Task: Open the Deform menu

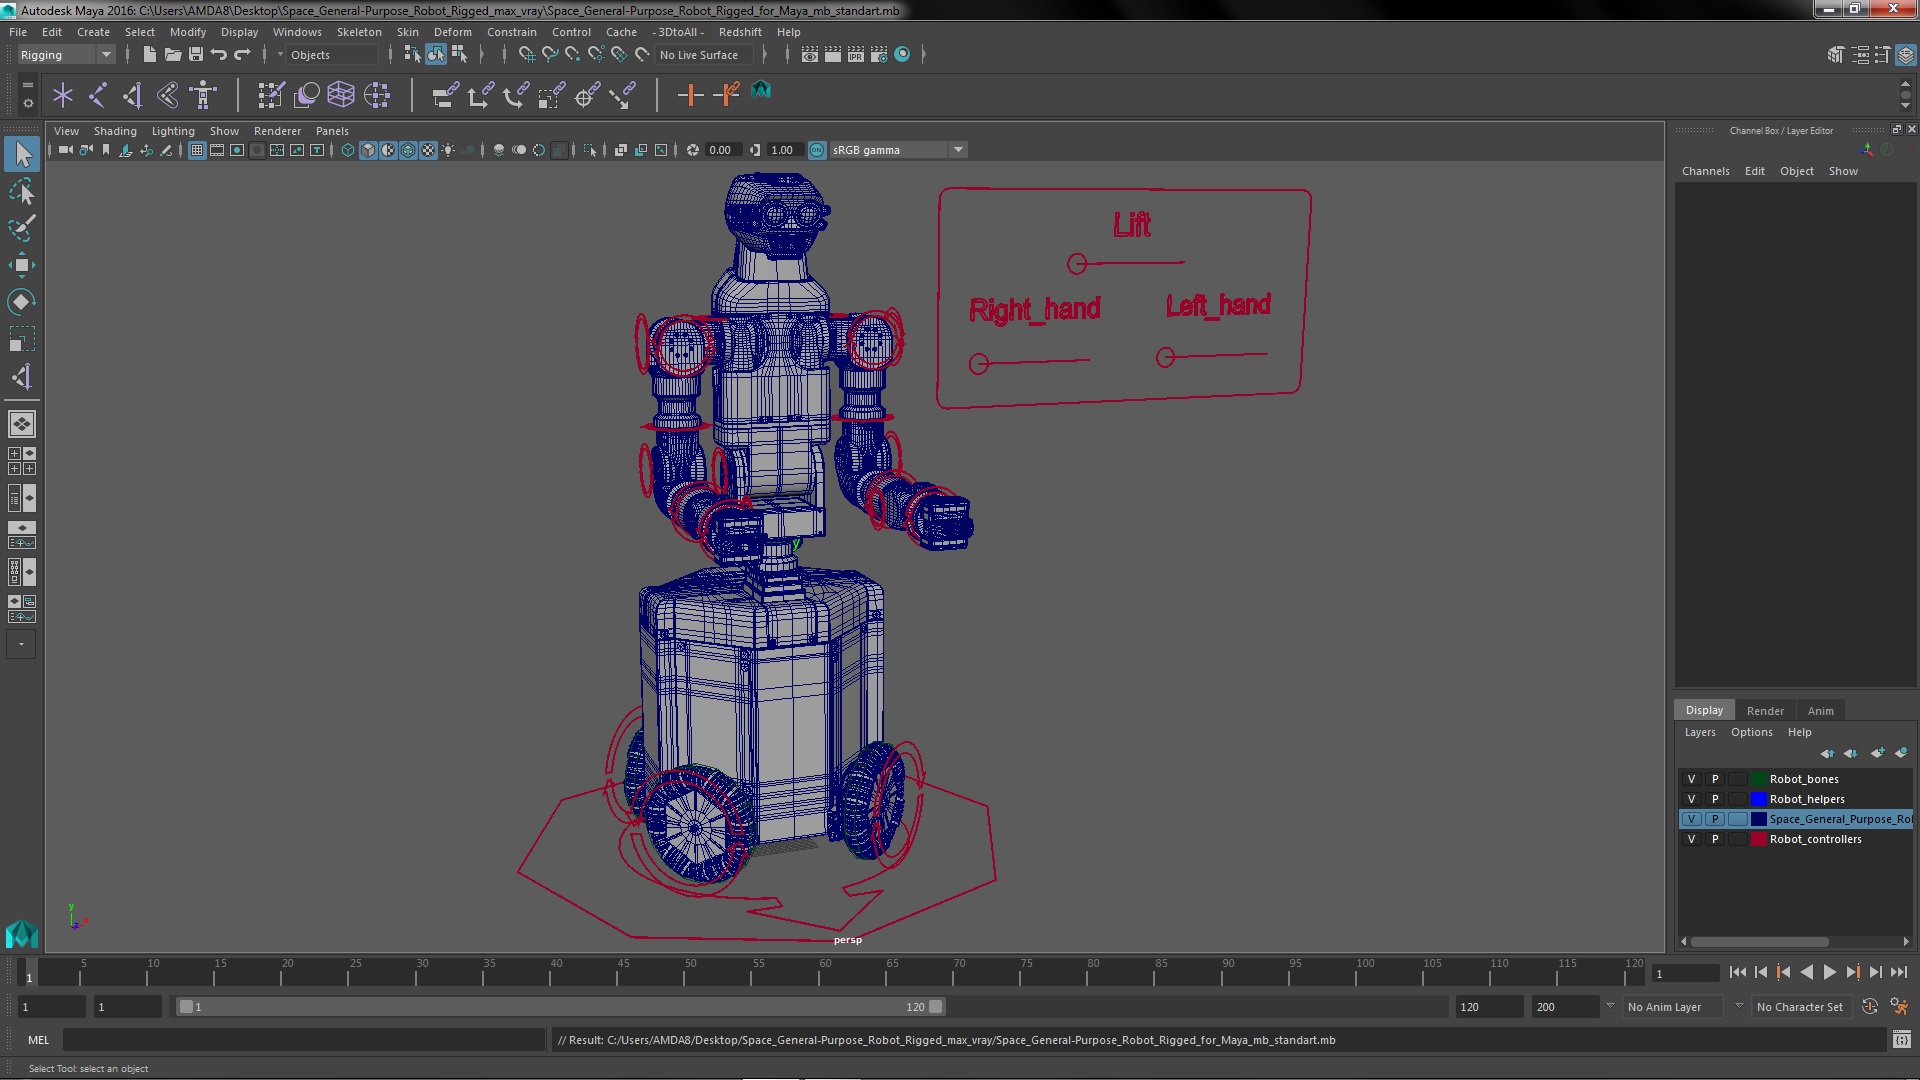Action: [x=452, y=32]
